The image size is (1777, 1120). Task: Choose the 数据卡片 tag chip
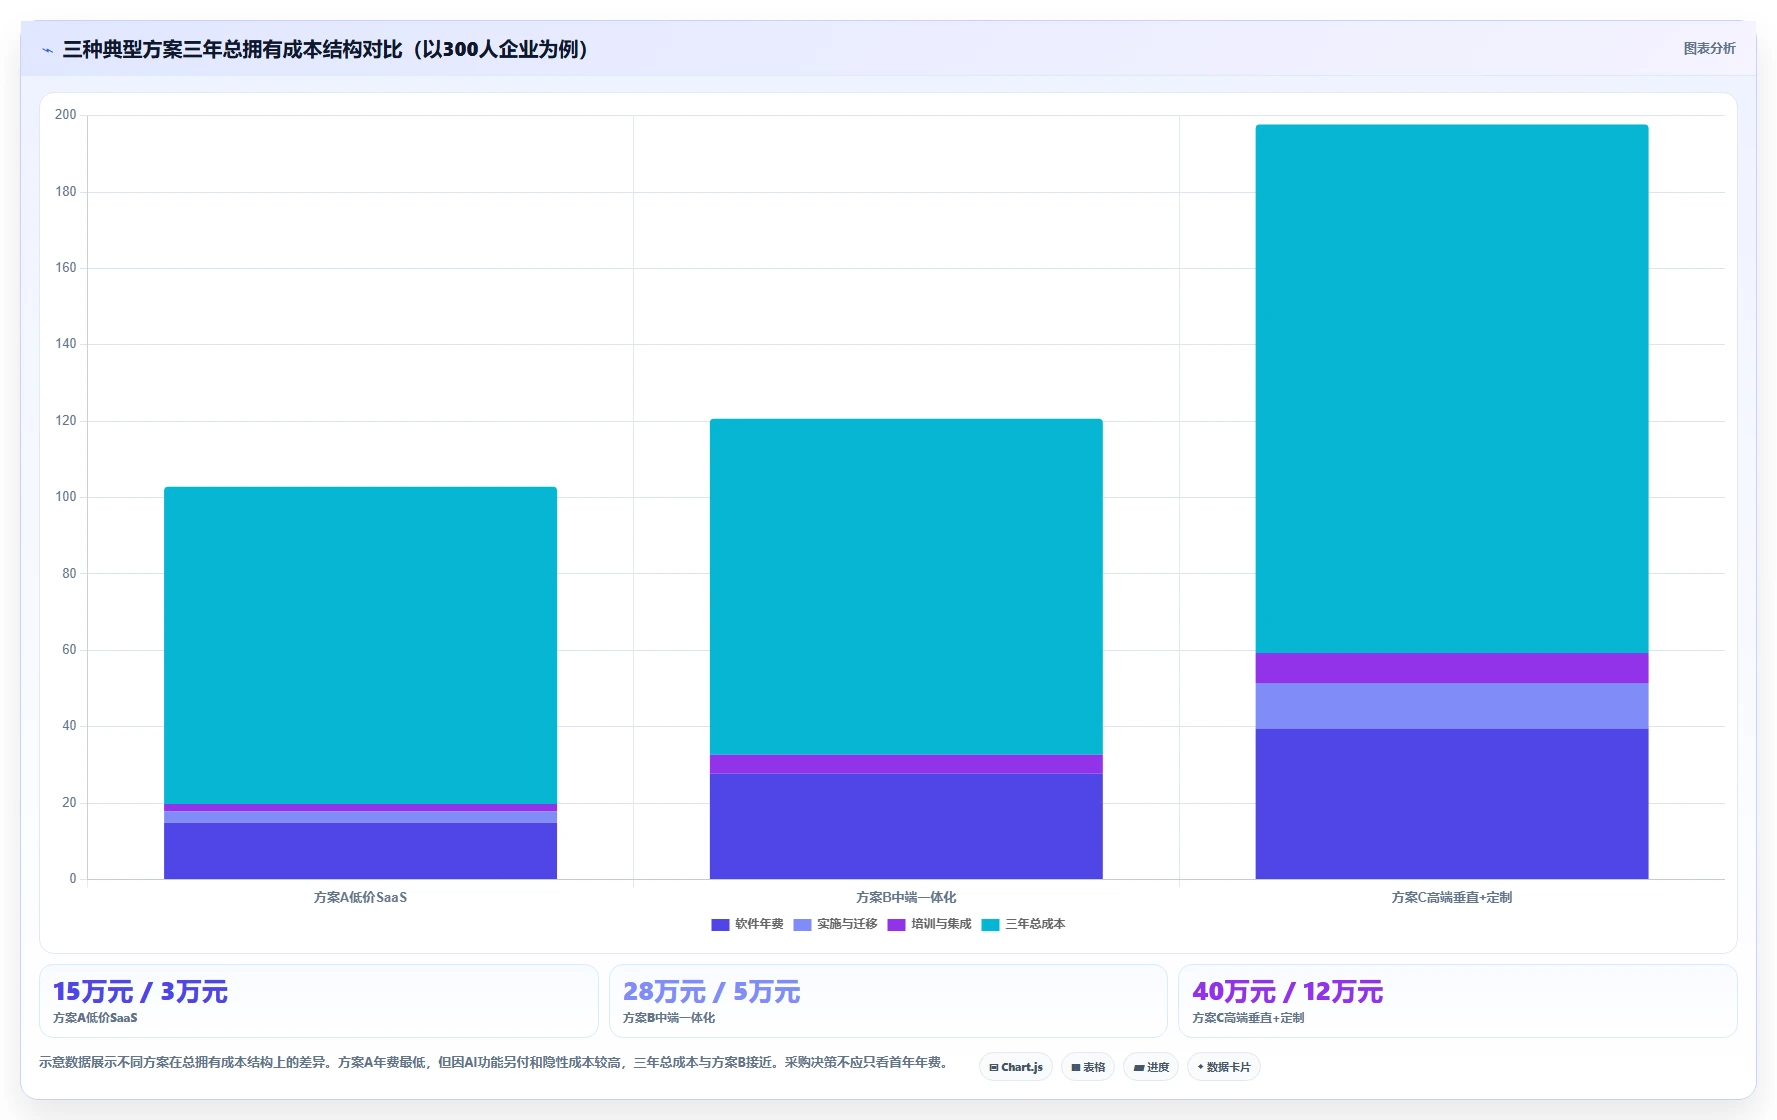click(1224, 1067)
